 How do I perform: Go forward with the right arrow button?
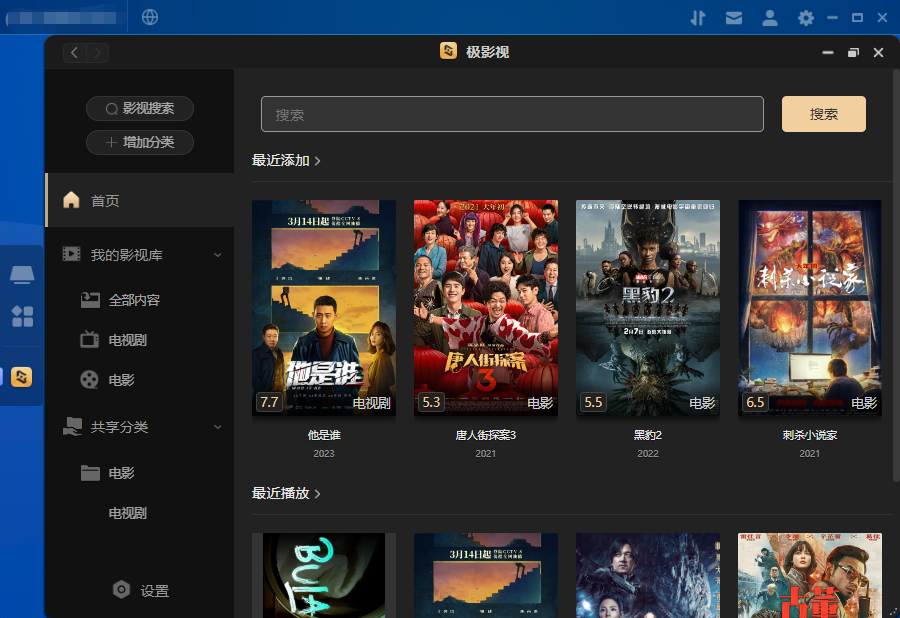coord(98,53)
